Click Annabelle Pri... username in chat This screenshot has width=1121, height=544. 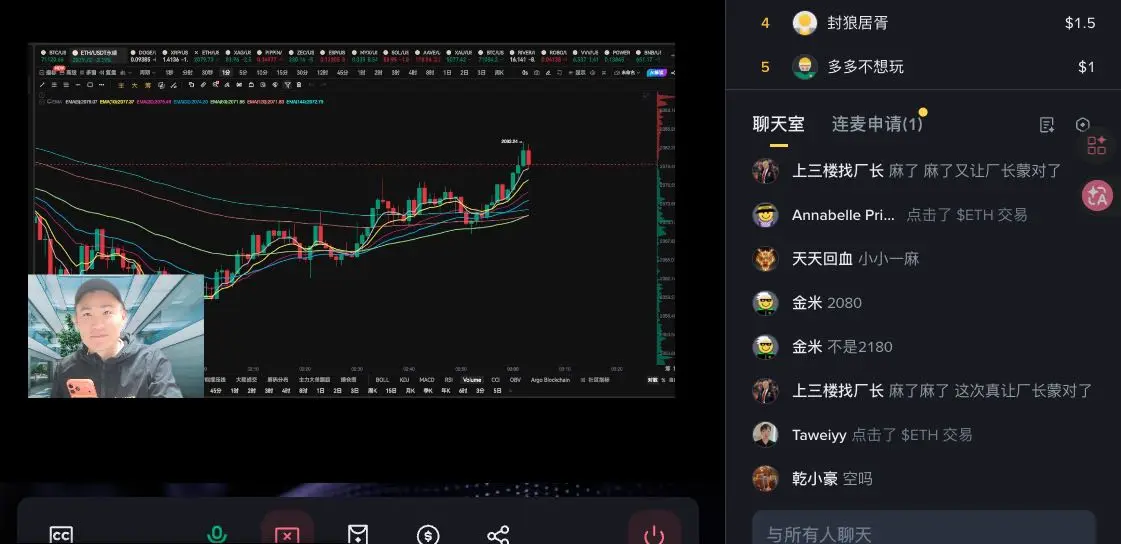pyautogui.click(x=844, y=215)
